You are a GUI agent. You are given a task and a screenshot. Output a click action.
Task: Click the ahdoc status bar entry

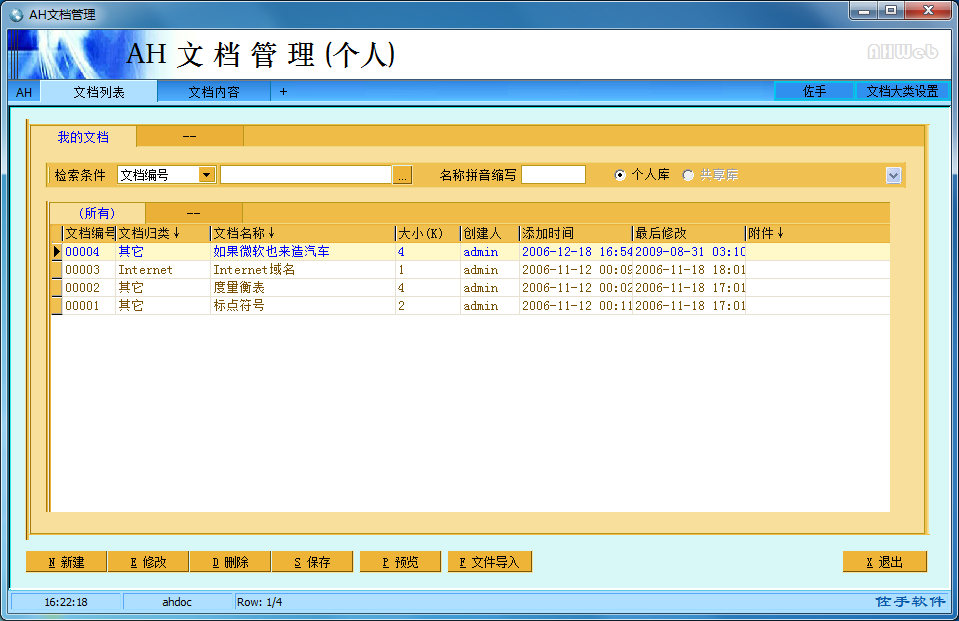coord(177,602)
